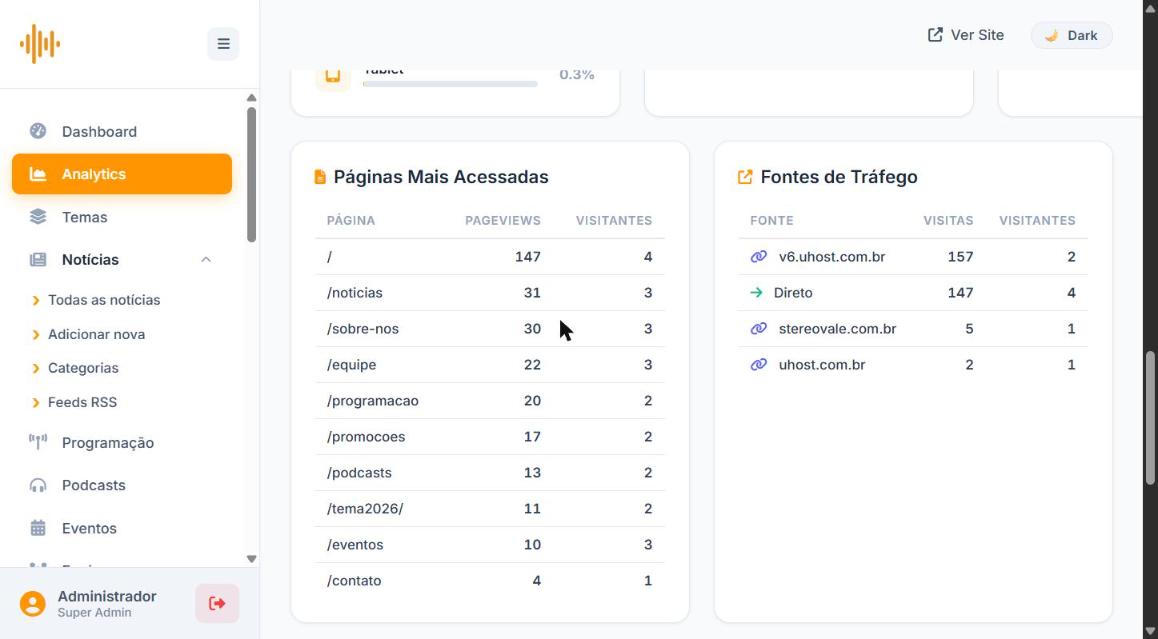Click the main page vertical scrollbar thumb

coord(1151,418)
